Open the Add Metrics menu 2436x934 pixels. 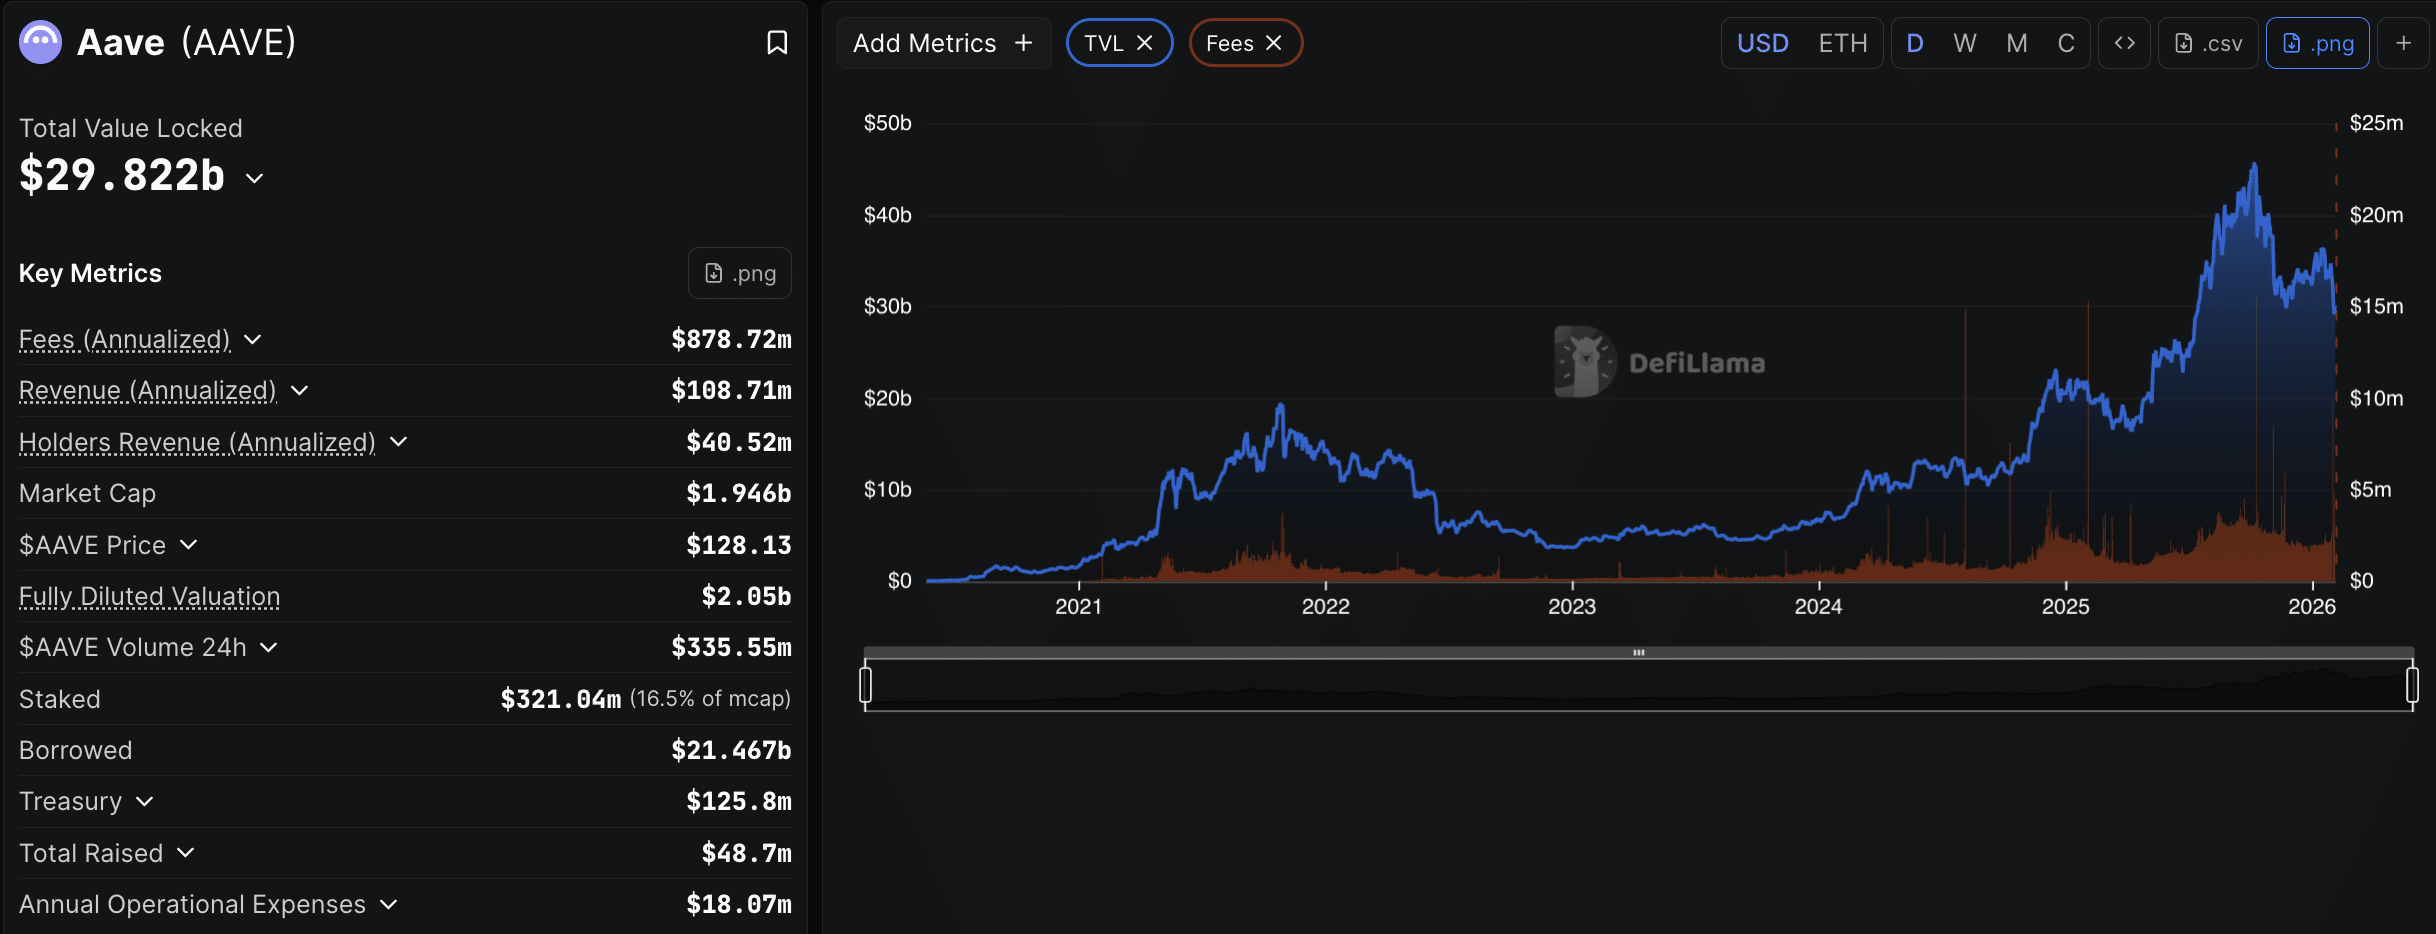pos(943,43)
